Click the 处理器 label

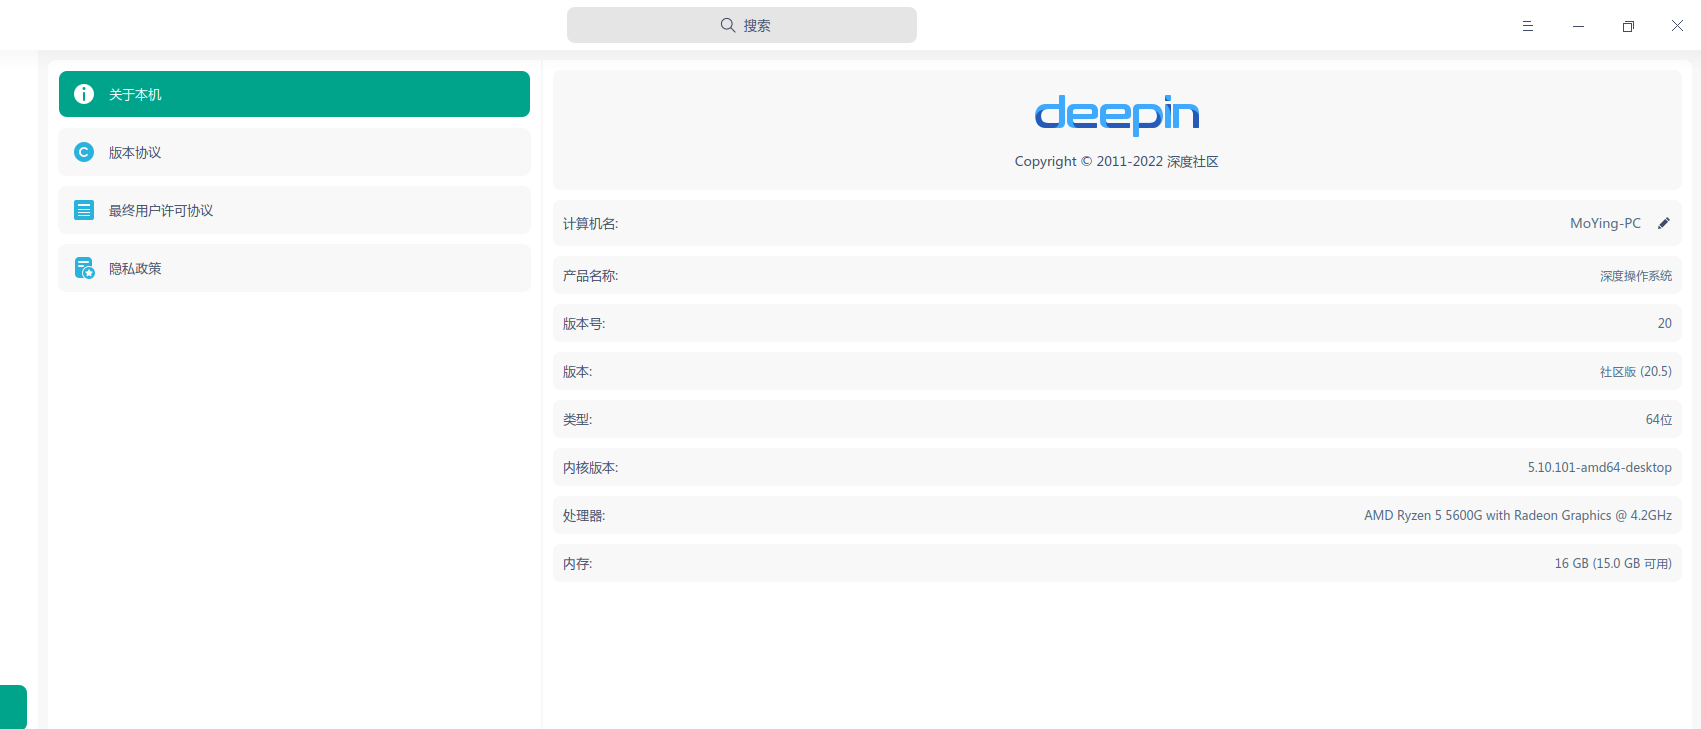point(584,516)
